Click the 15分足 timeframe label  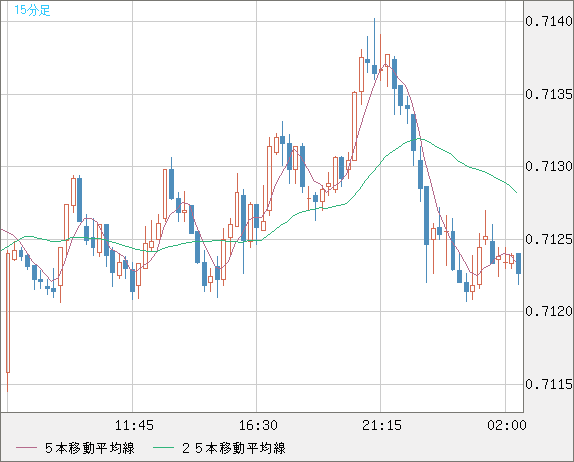pyautogui.click(x=32, y=10)
